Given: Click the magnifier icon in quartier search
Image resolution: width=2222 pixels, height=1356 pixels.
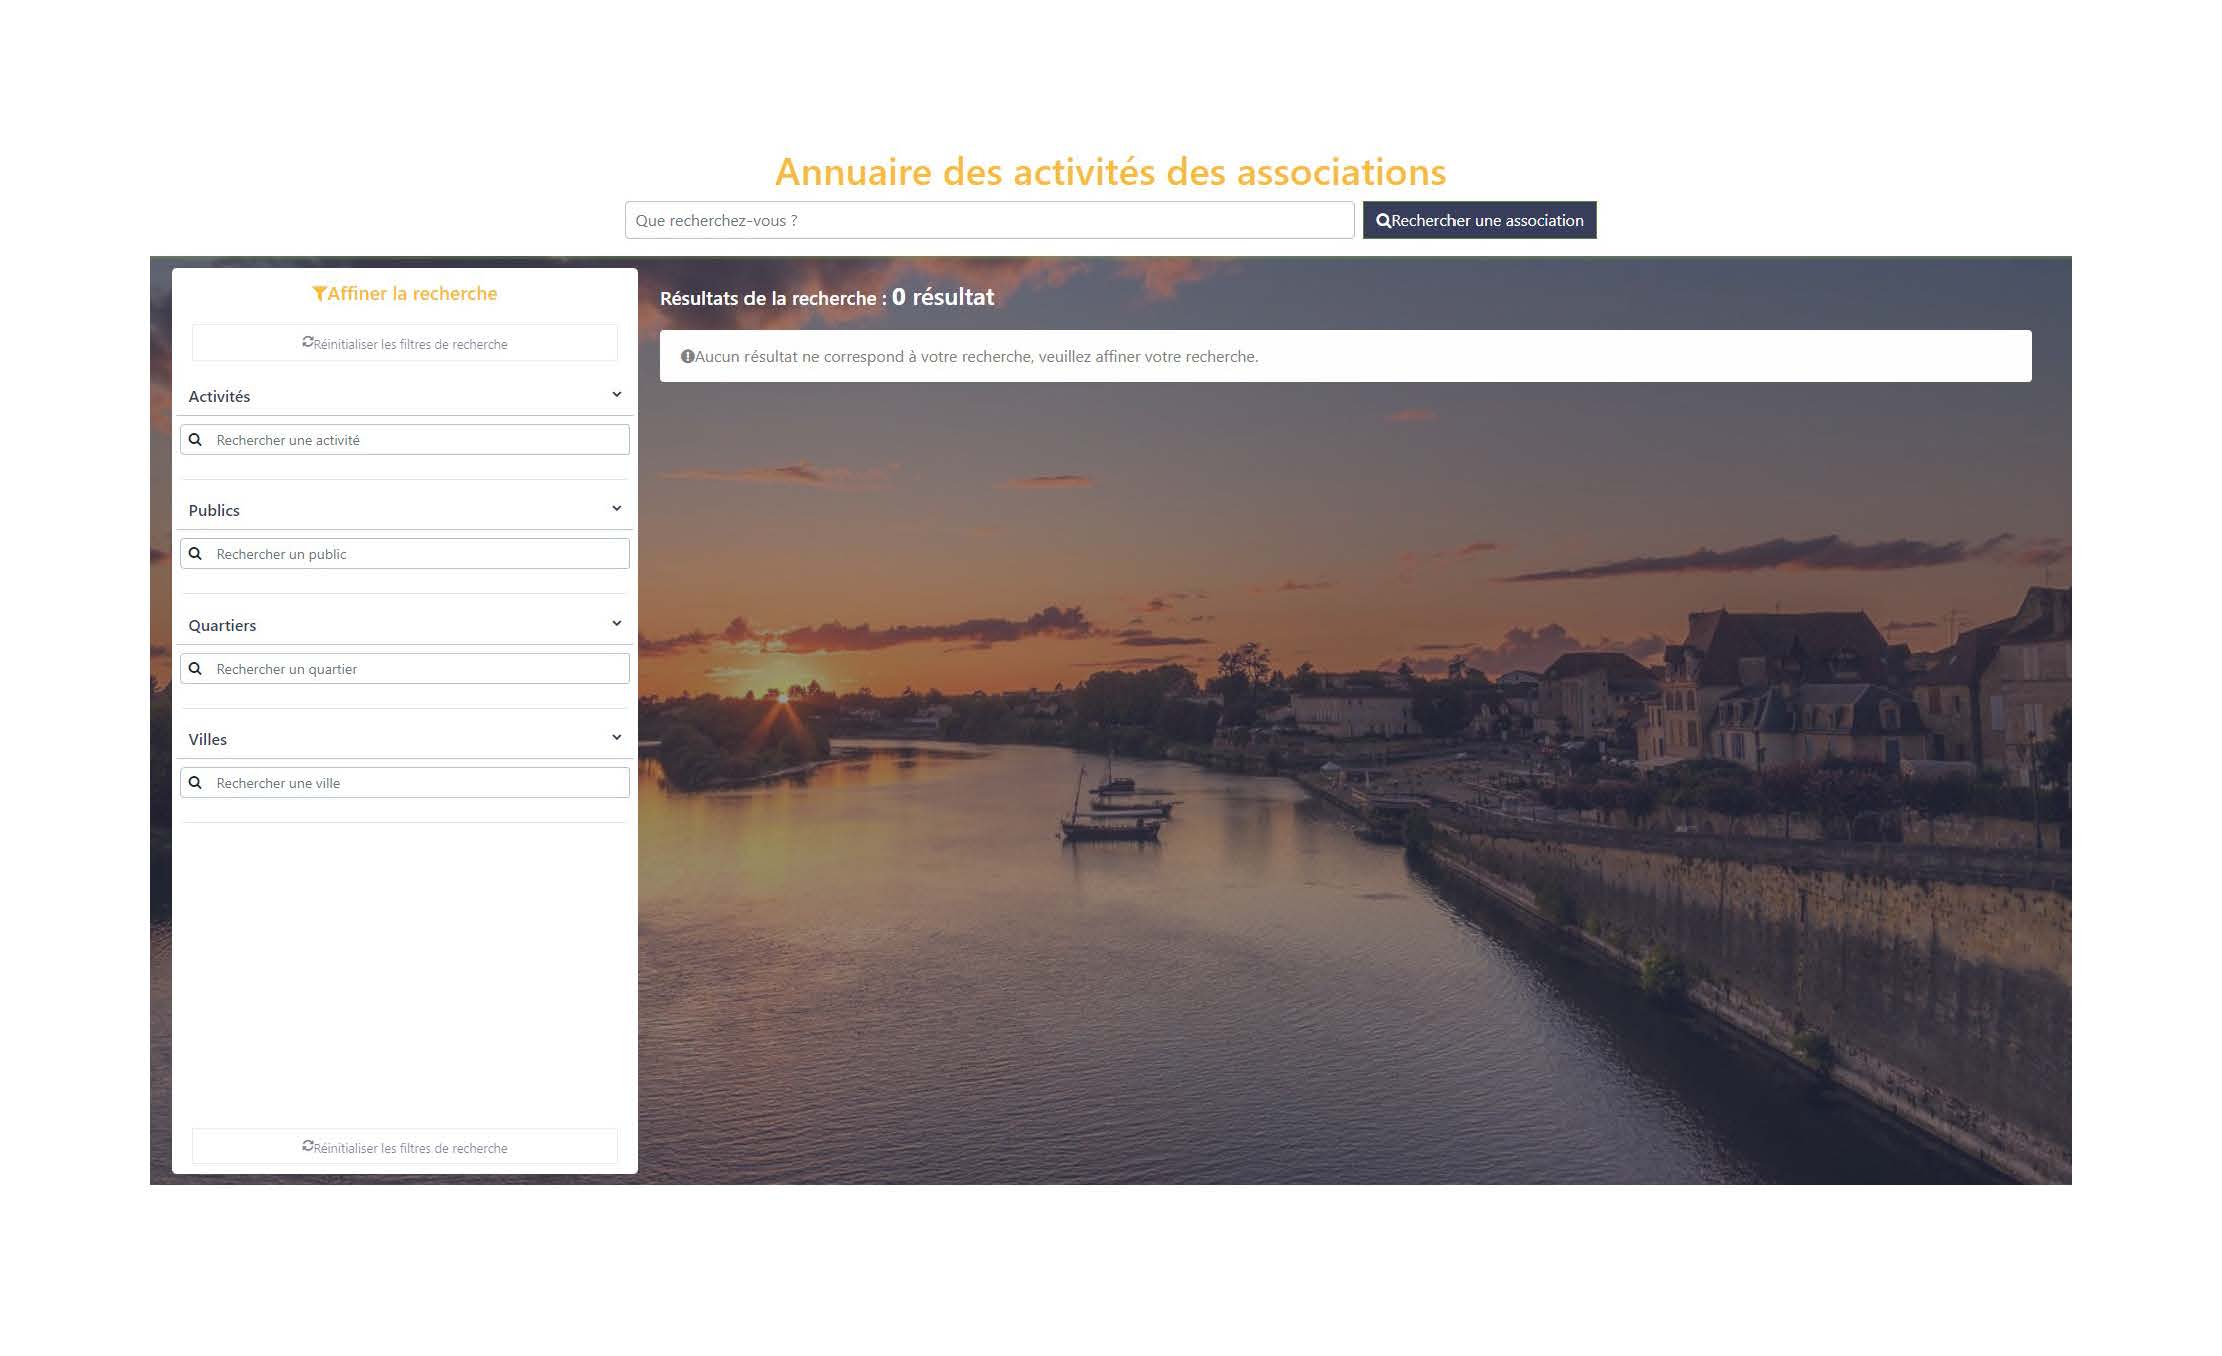Looking at the screenshot, I should [196, 669].
